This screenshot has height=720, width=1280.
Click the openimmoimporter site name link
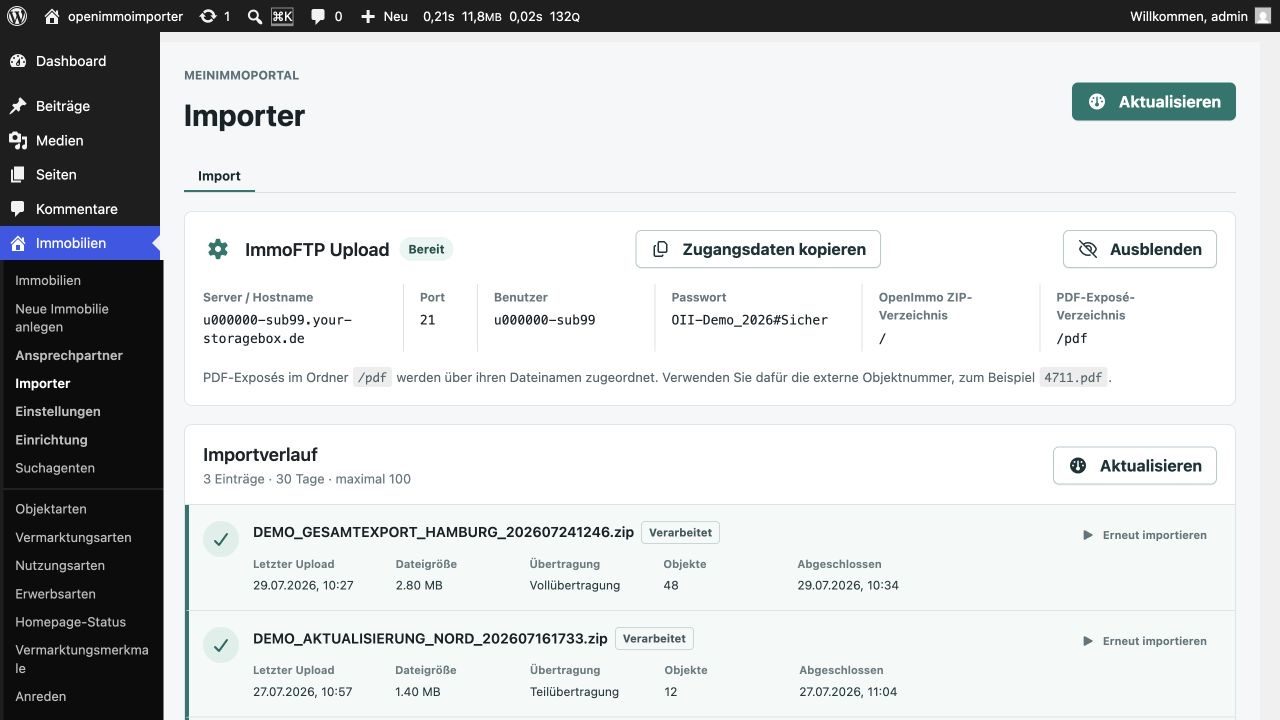point(125,16)
